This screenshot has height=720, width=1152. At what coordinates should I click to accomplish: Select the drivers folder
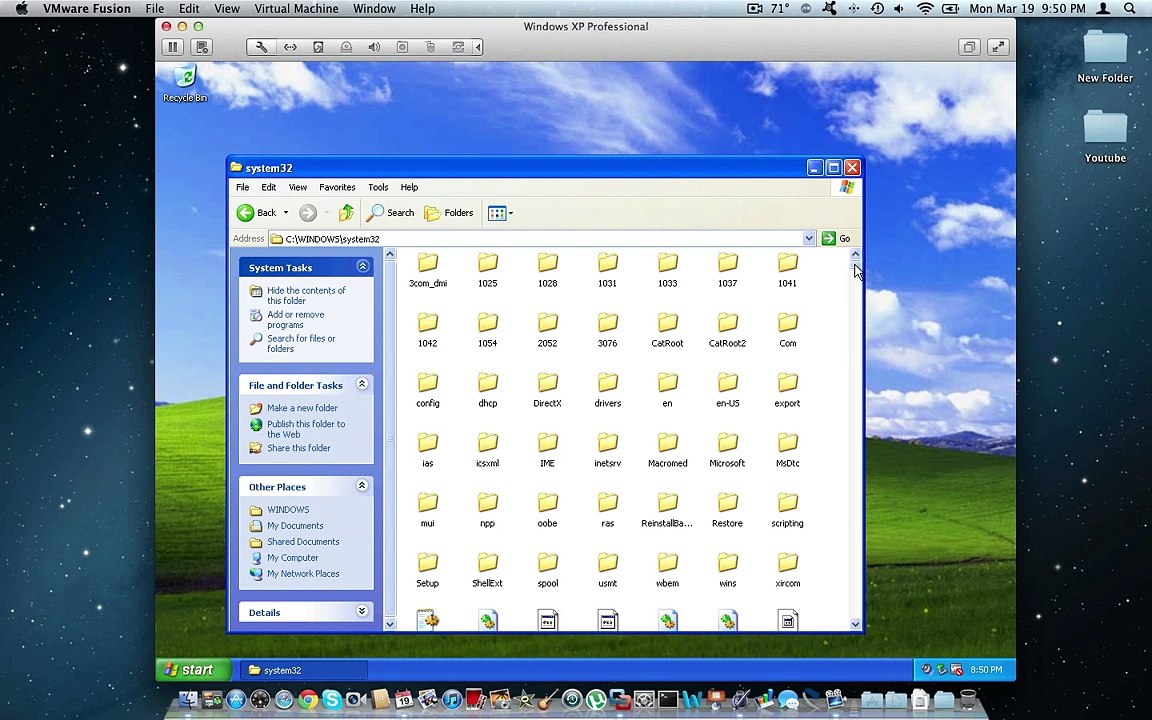pyautogui.click(x=608, y=389)
